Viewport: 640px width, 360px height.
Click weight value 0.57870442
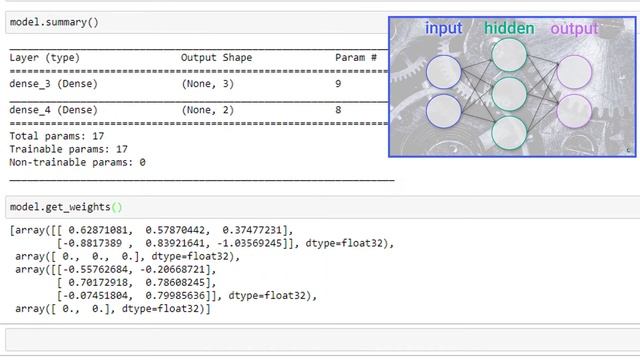(175, 230)
